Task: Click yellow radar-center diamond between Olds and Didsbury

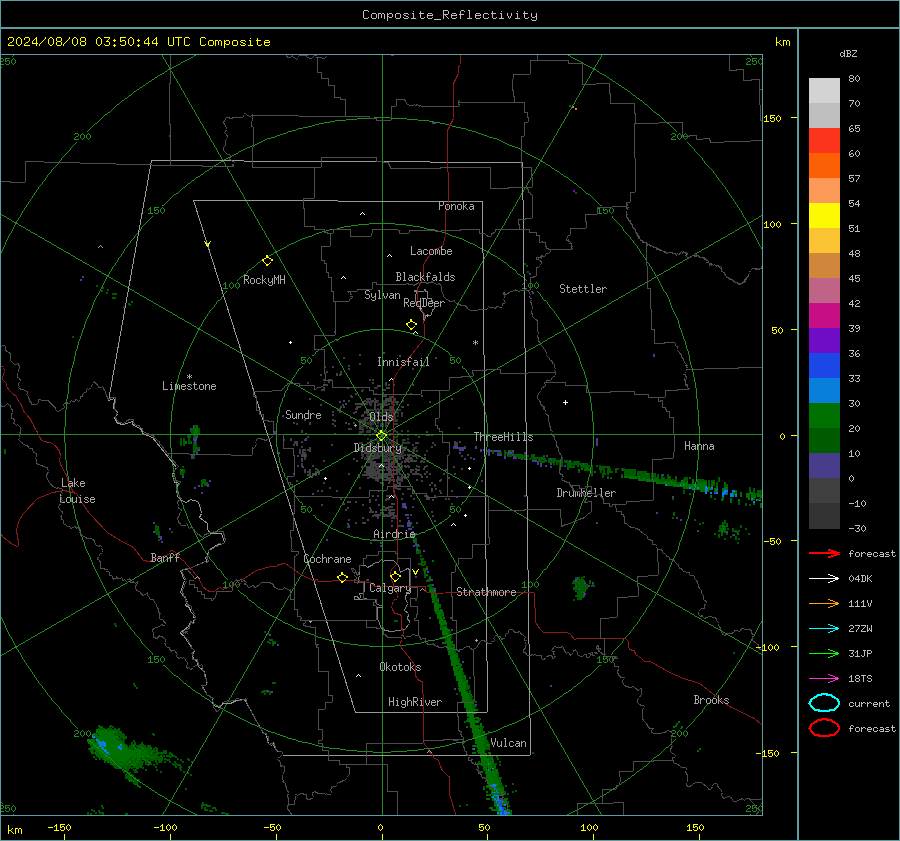Action: [381, 436]
